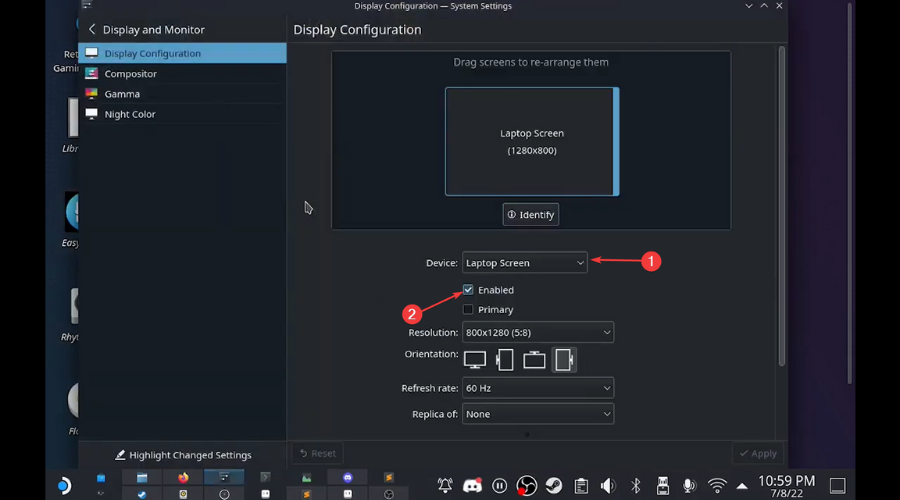Open Display Configuration in sidebar
The width and height of the screenshot is (900, 500).
click(183, 53)
